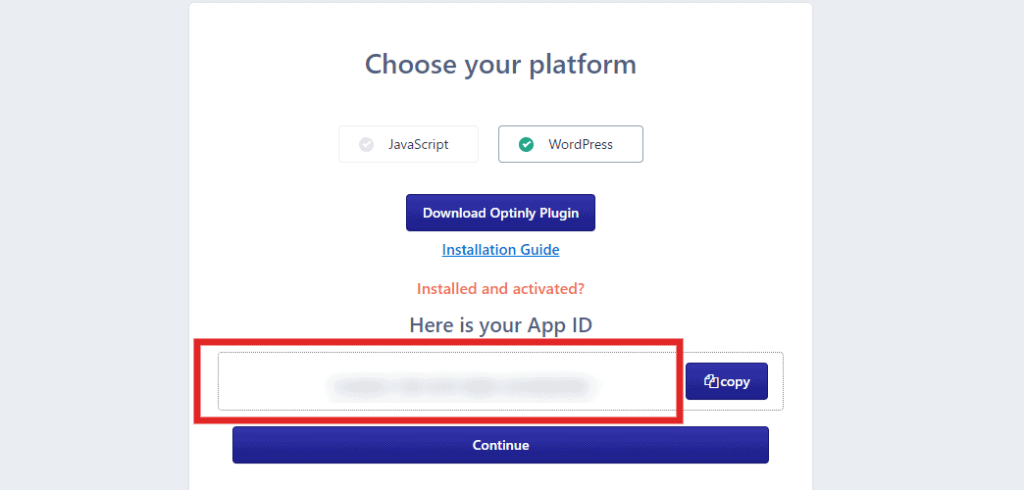Screen dimensions: 1024x490
Task: Click the 'Choose your platform' heading
Action: pyautogui.click(x=500, y=65)
